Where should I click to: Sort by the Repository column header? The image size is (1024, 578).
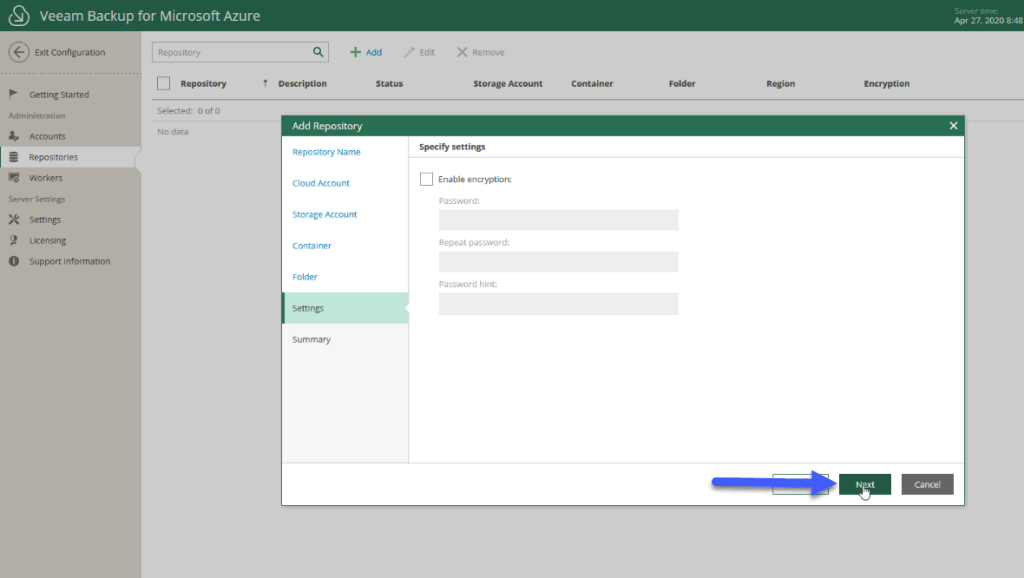(203, 84)
